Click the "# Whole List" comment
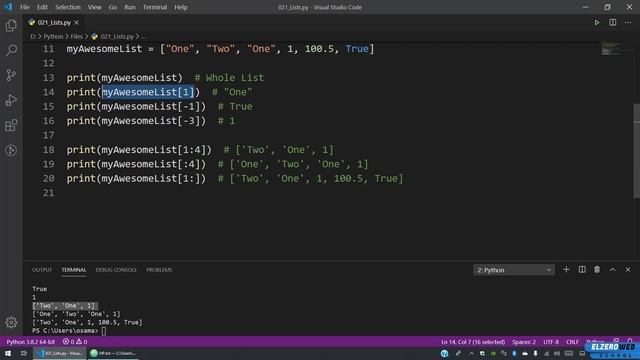This screenshot has width=640, height=360. (229, 78)
